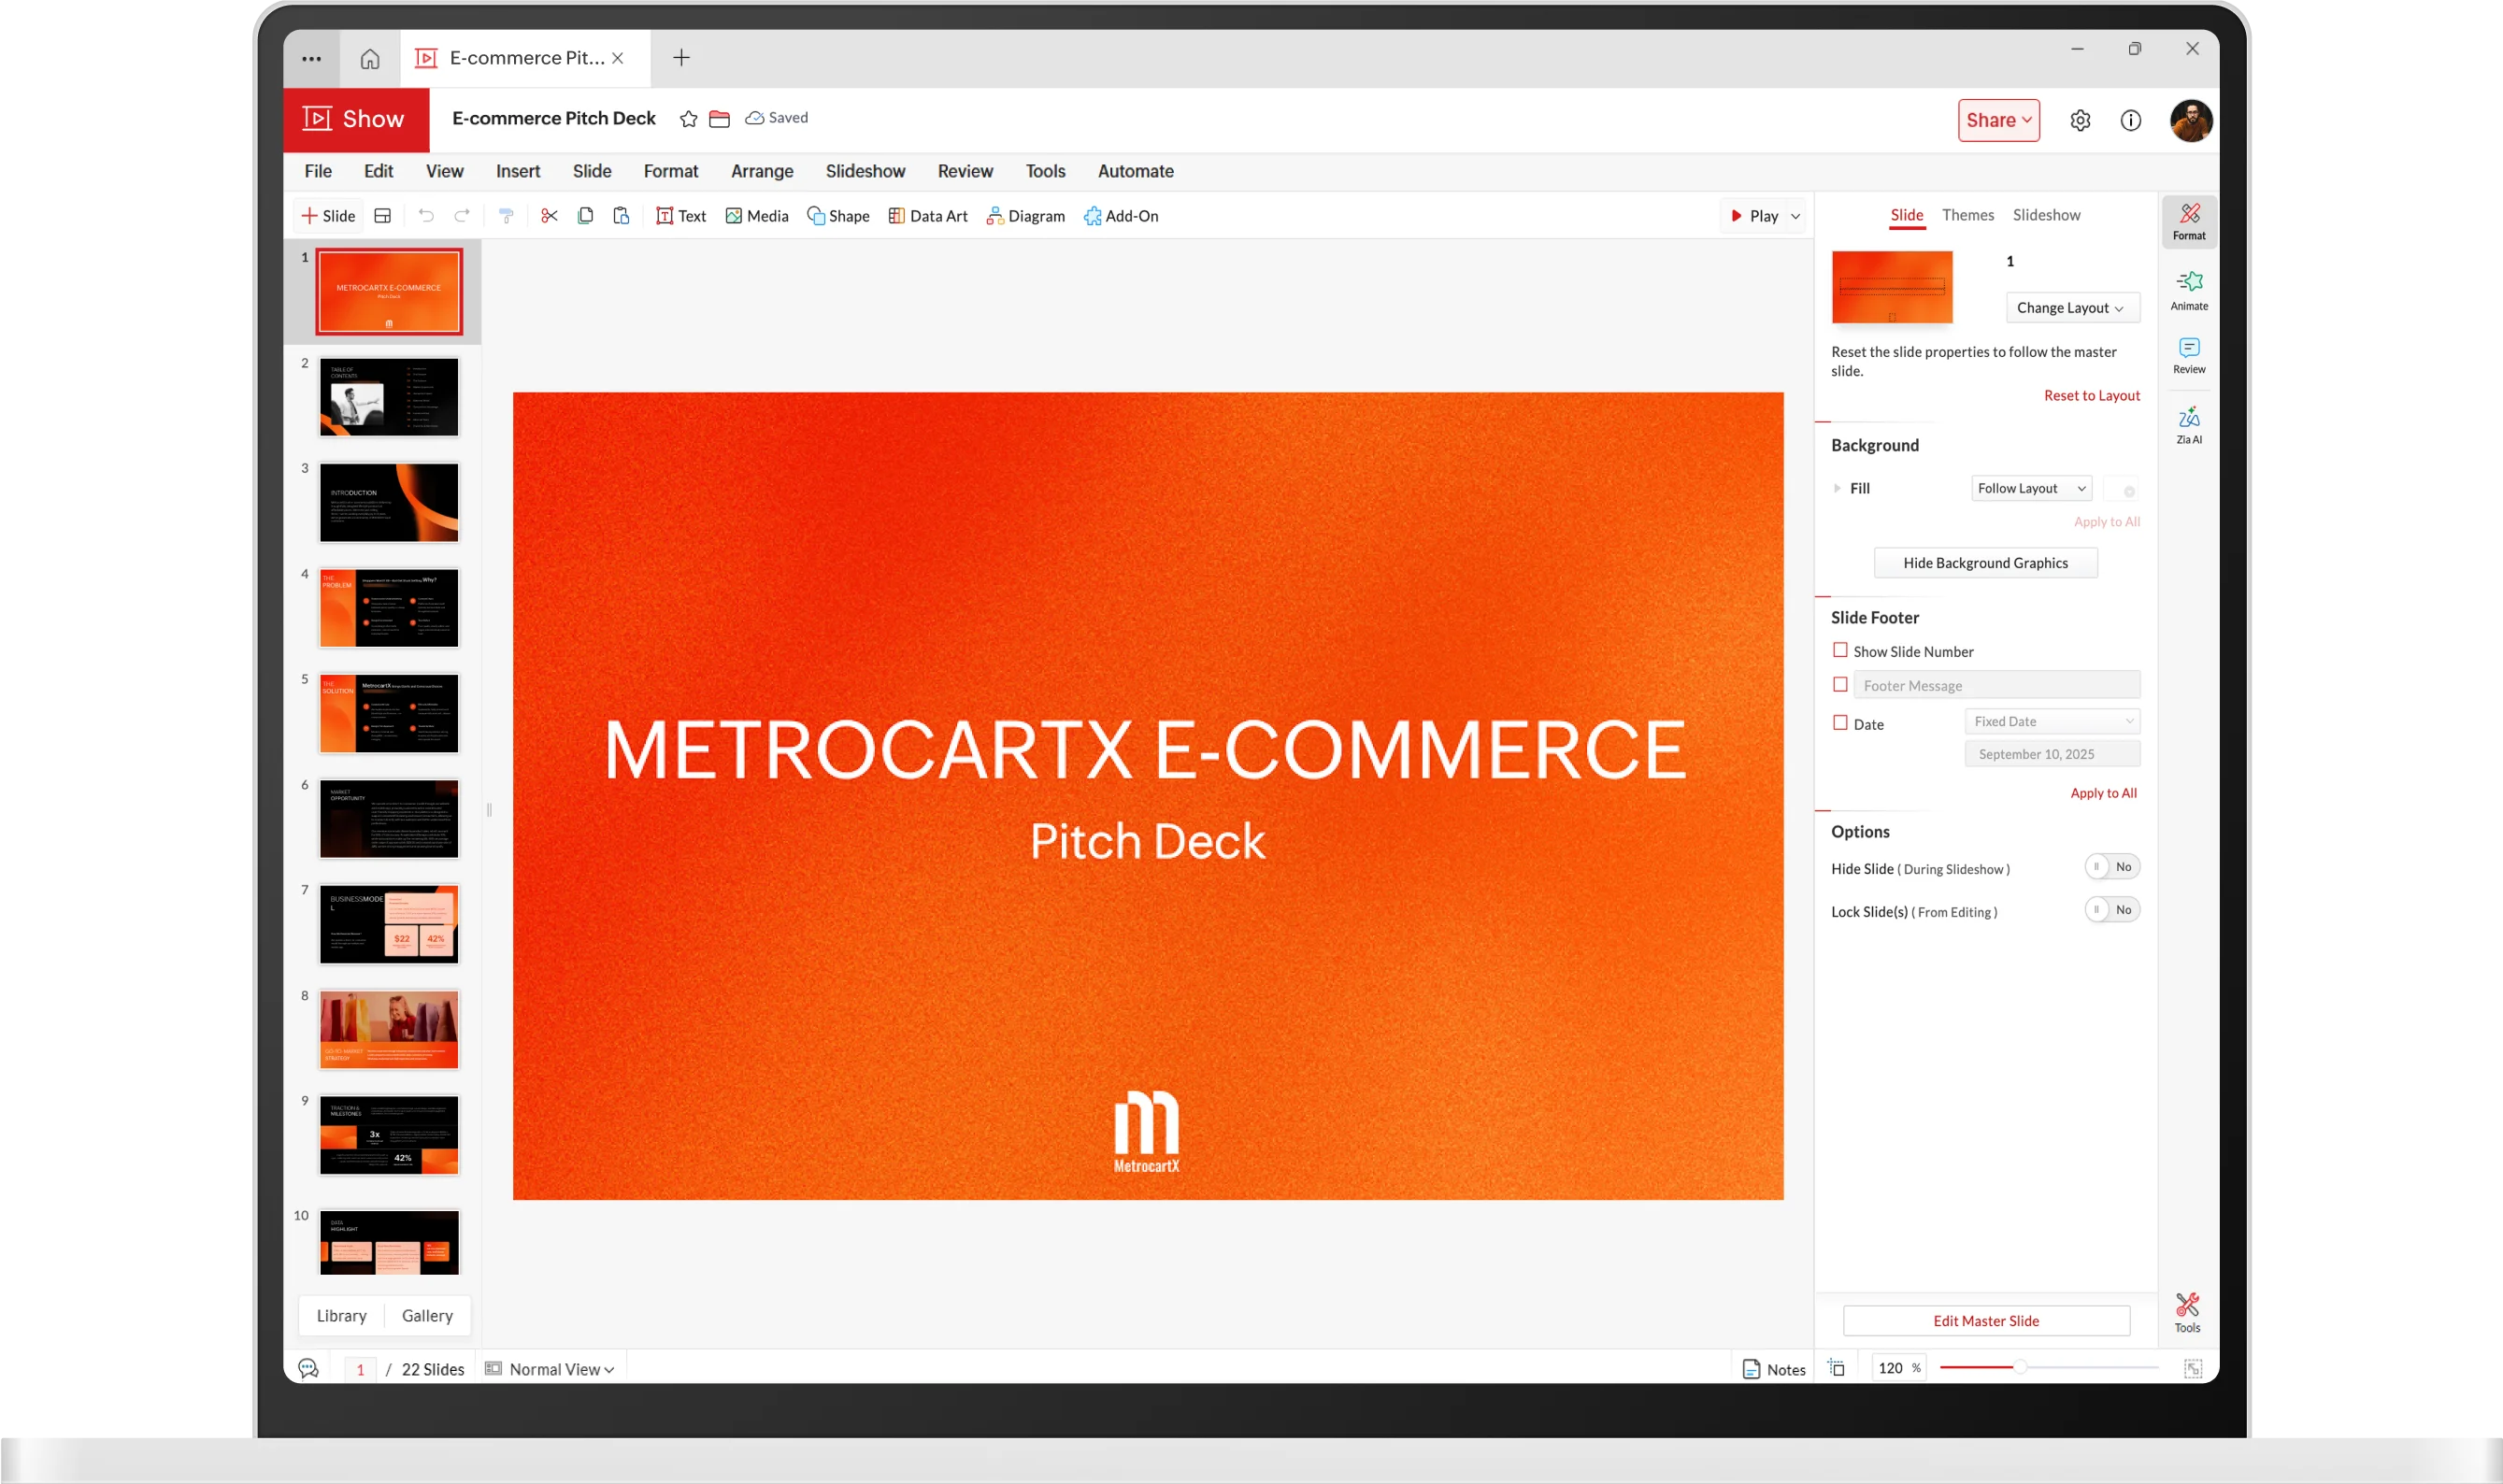Open the Arrange menu

[761, 171]
